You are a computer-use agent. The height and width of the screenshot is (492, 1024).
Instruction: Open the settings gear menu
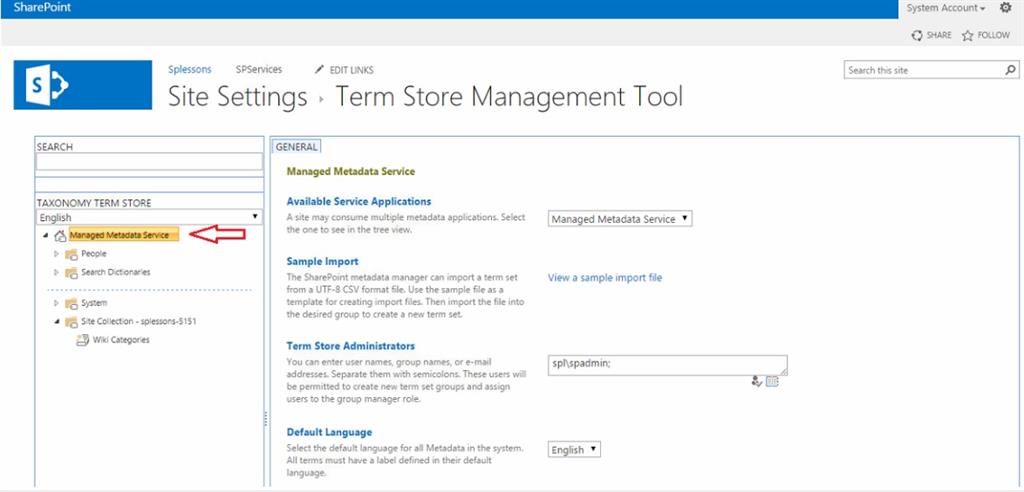click(x=1006, y=8)
